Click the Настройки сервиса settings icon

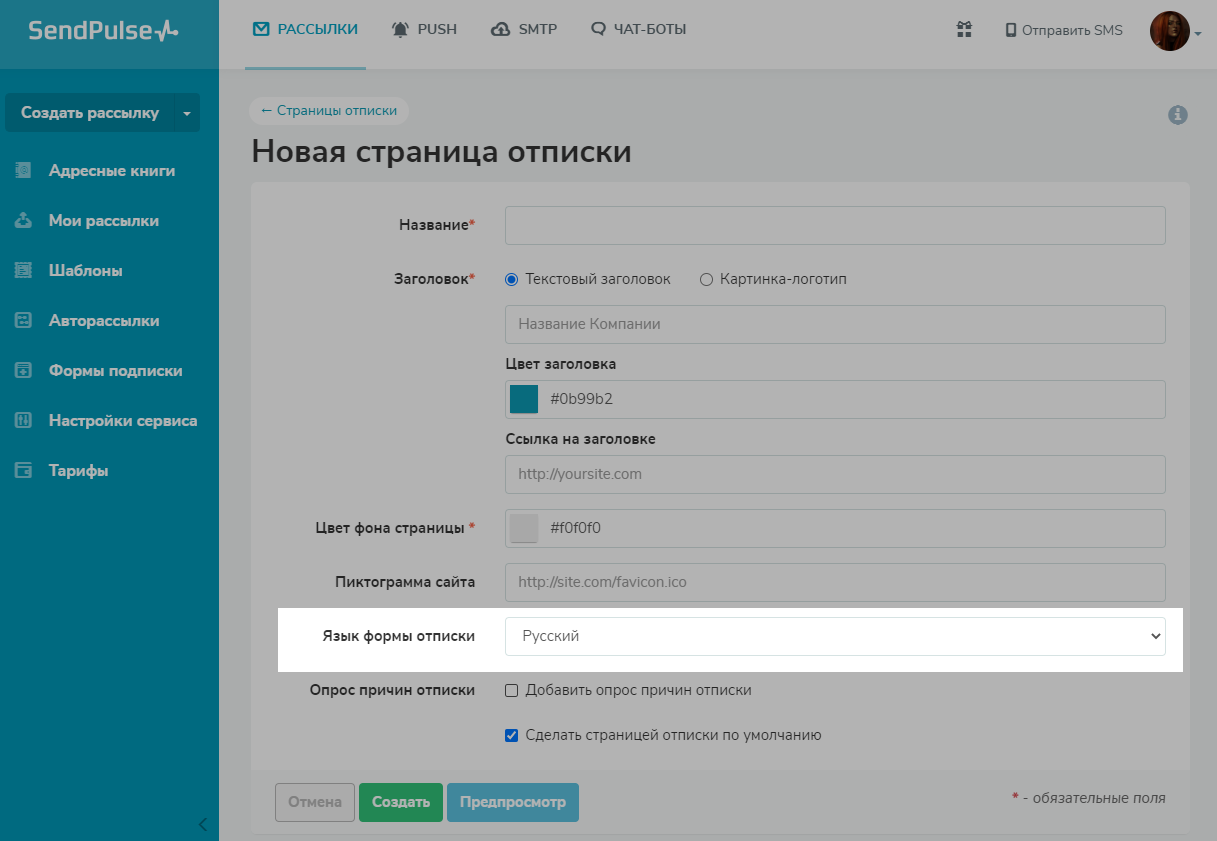click(24, 421)
